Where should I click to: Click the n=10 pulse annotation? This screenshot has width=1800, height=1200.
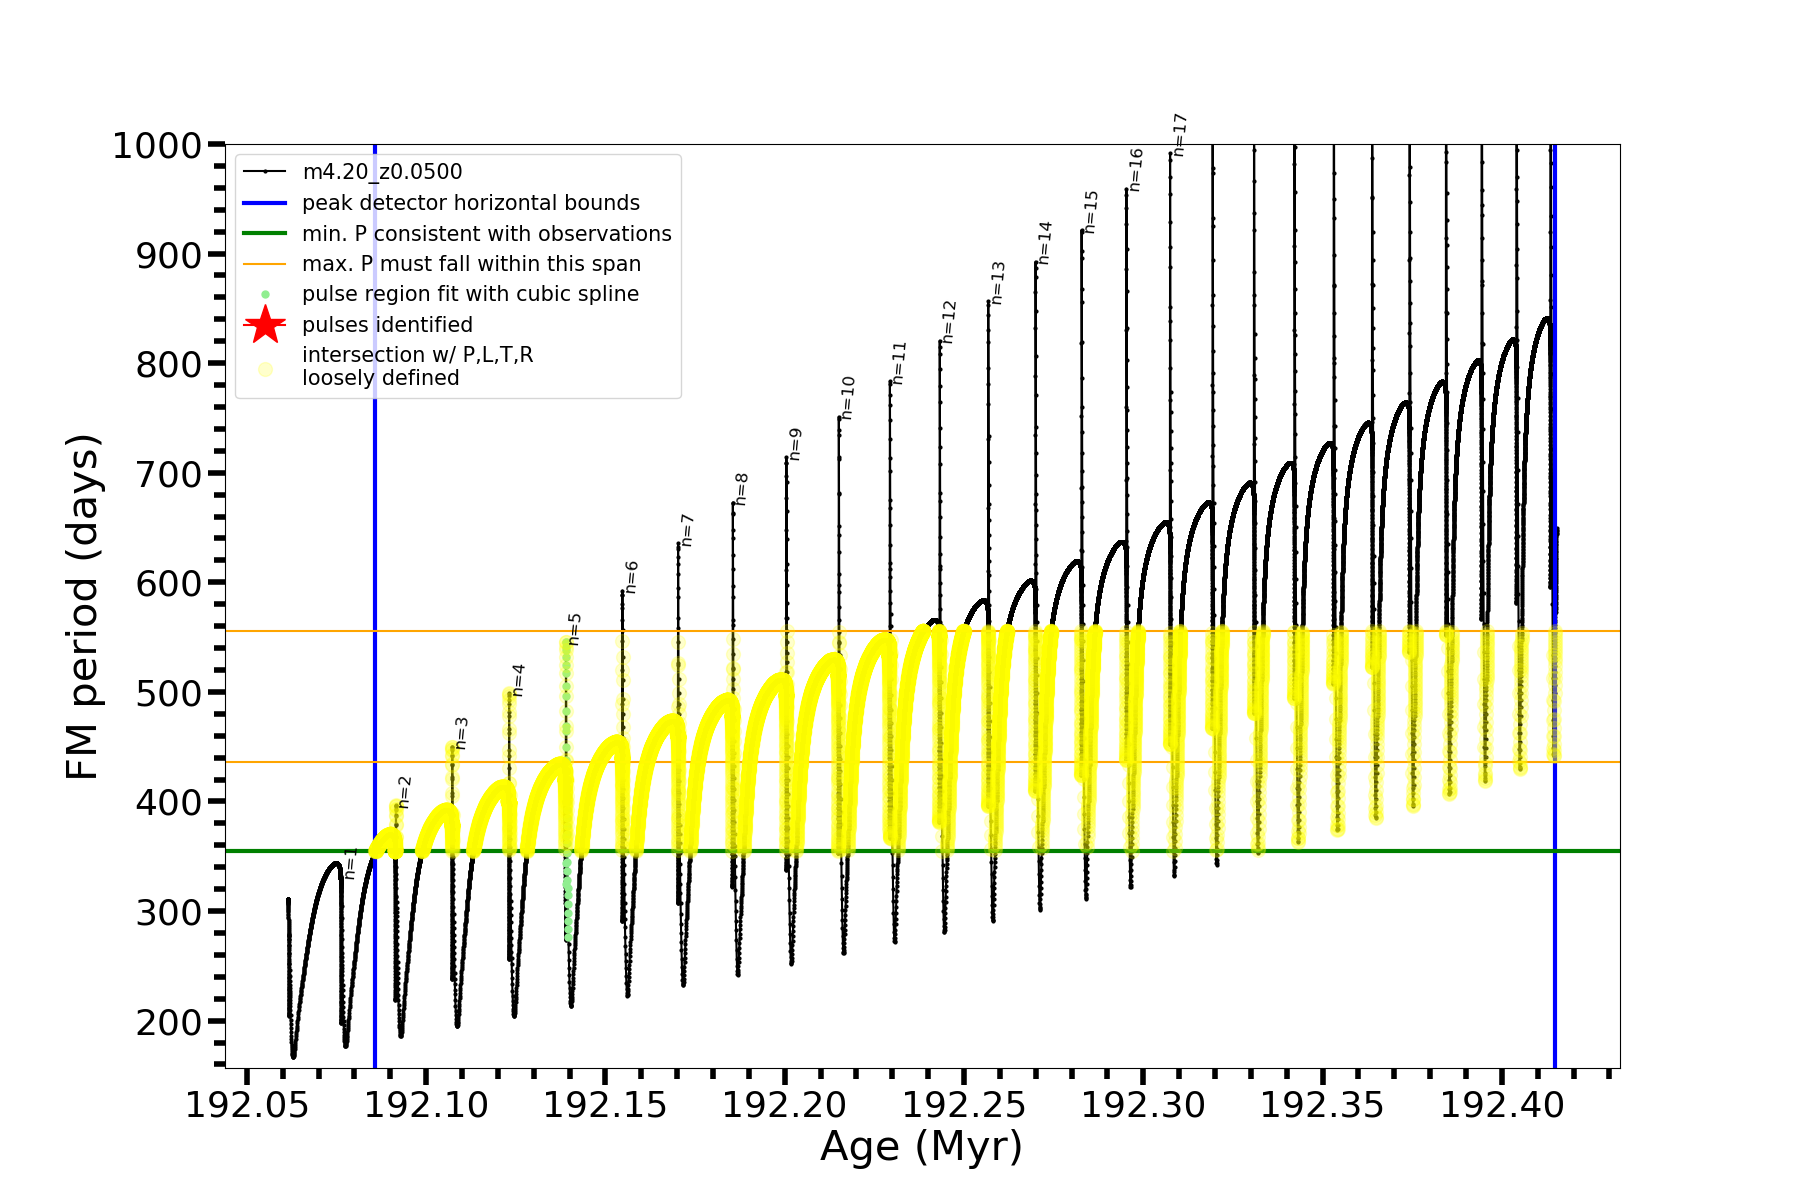[848, 397]
